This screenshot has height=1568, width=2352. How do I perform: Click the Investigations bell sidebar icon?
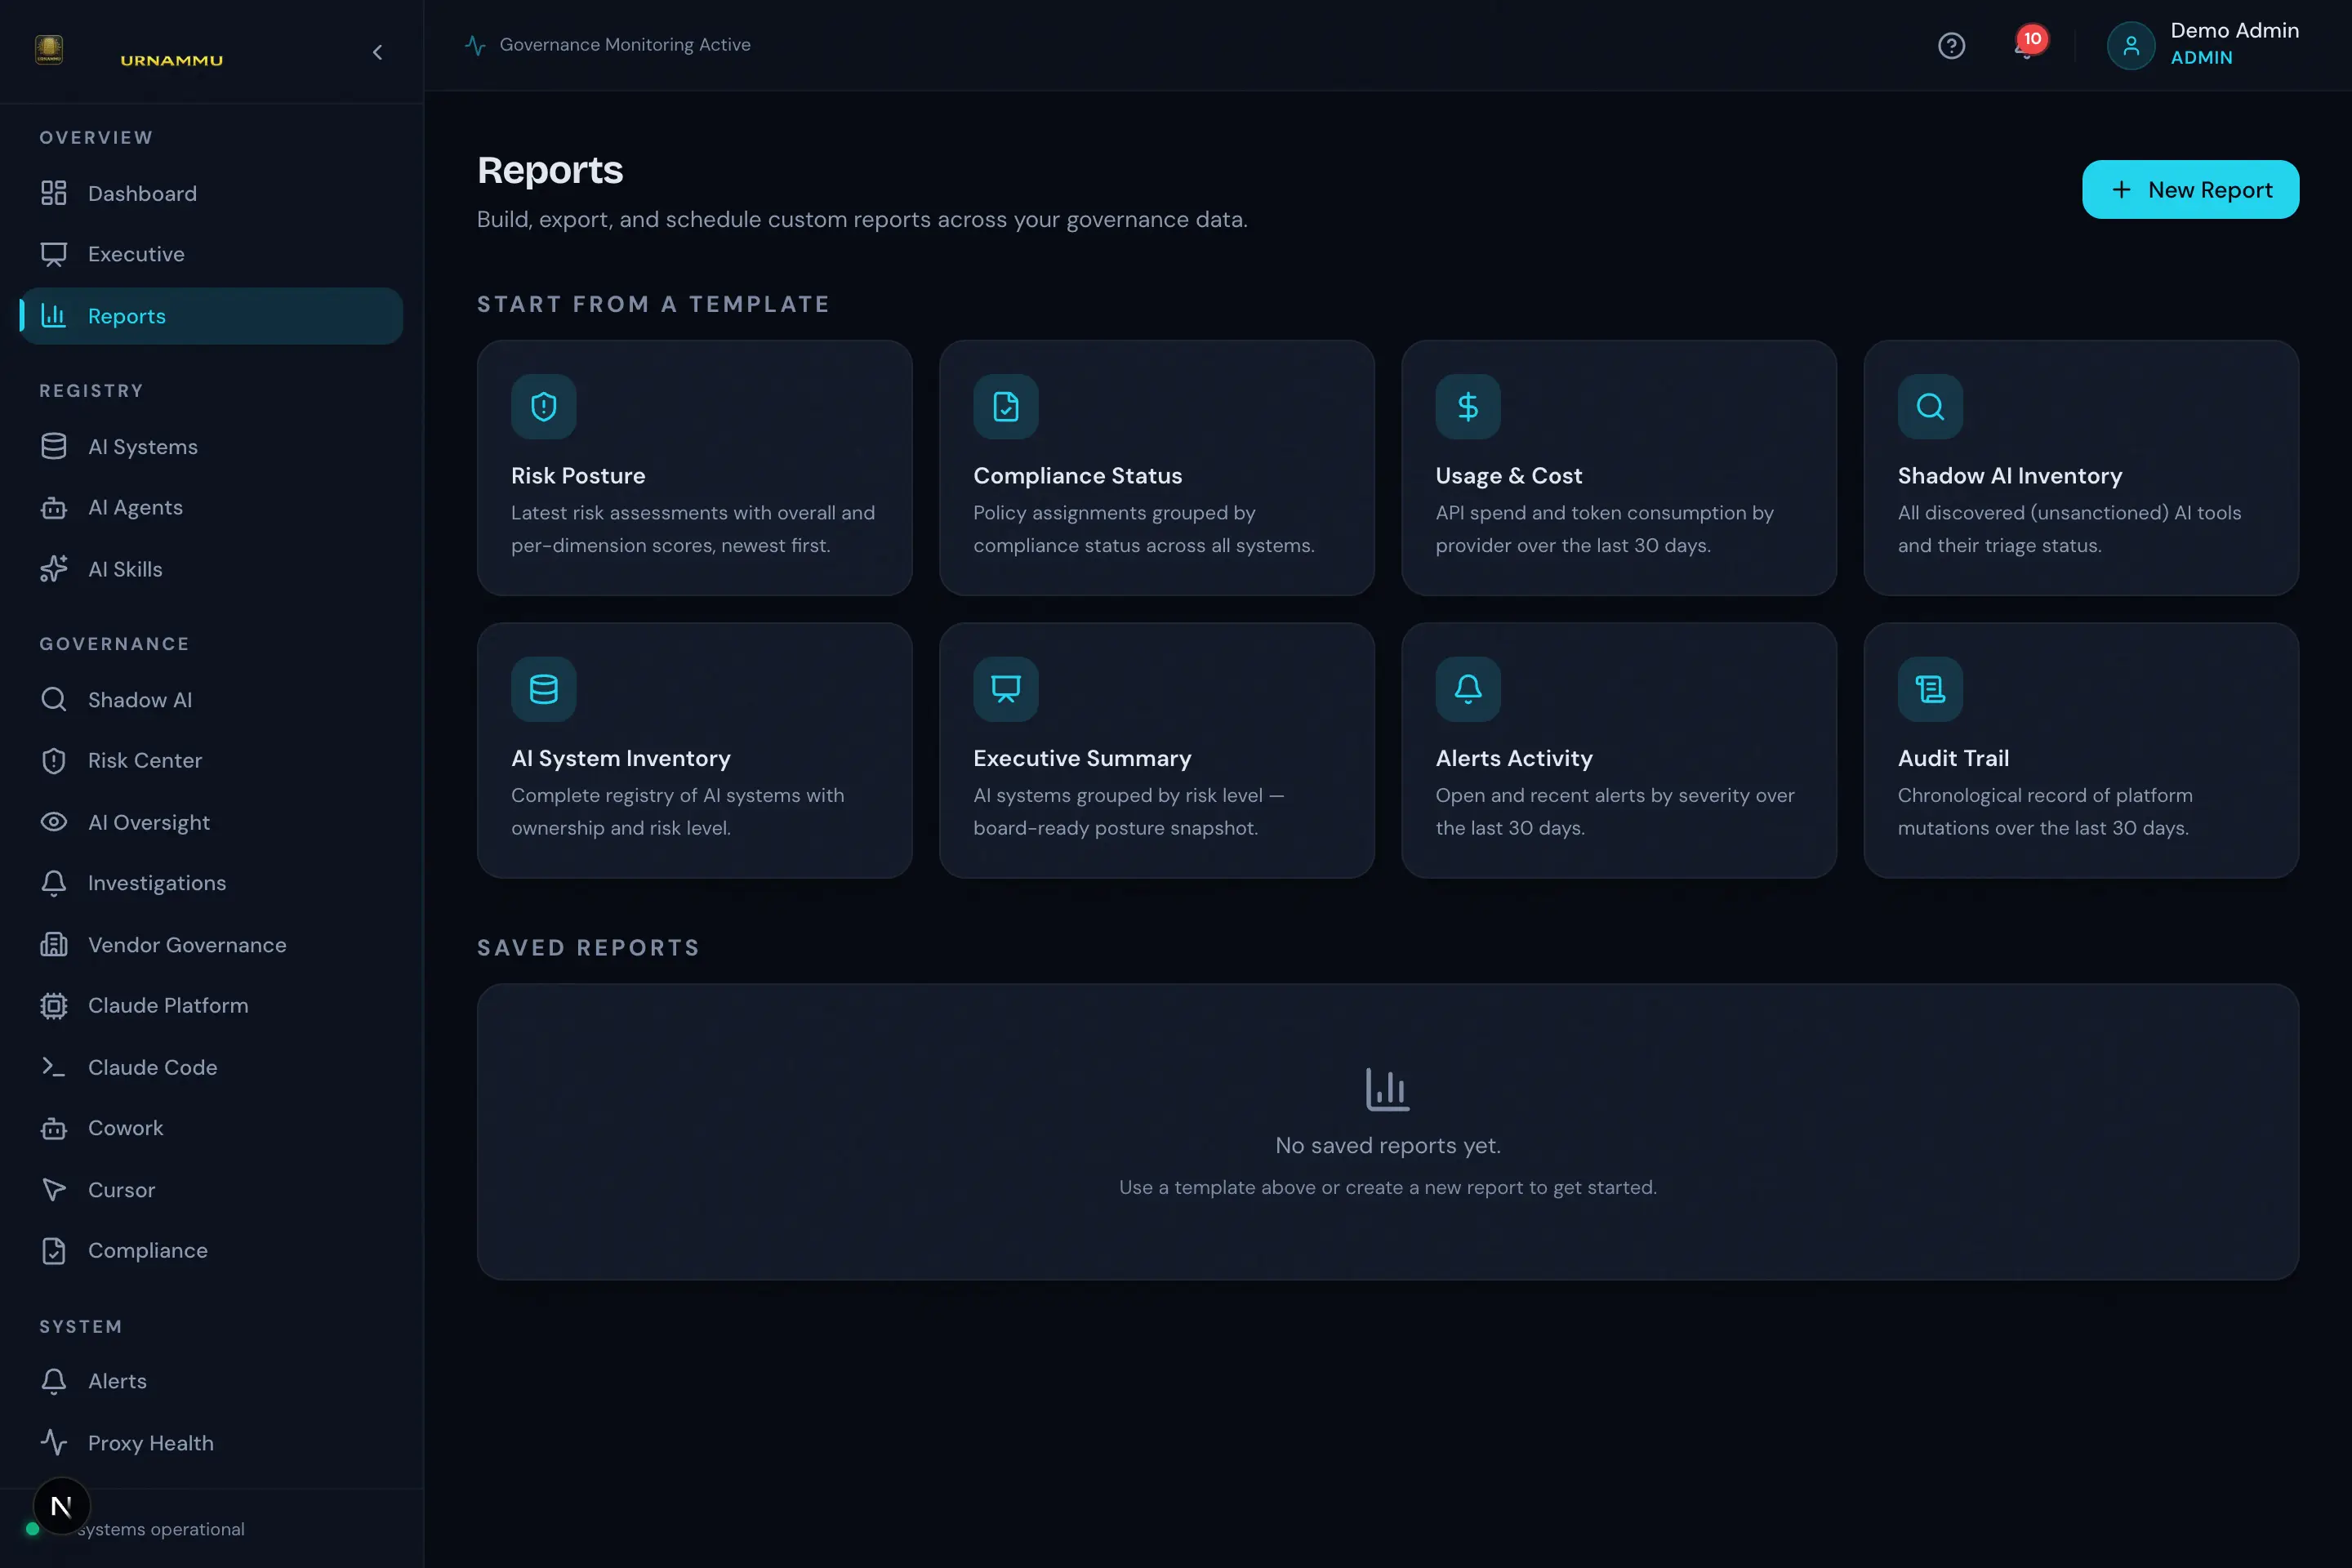click(54, 883)
